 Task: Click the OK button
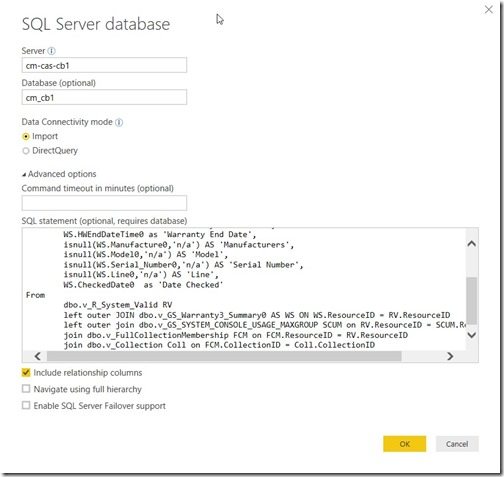point(404,444)
